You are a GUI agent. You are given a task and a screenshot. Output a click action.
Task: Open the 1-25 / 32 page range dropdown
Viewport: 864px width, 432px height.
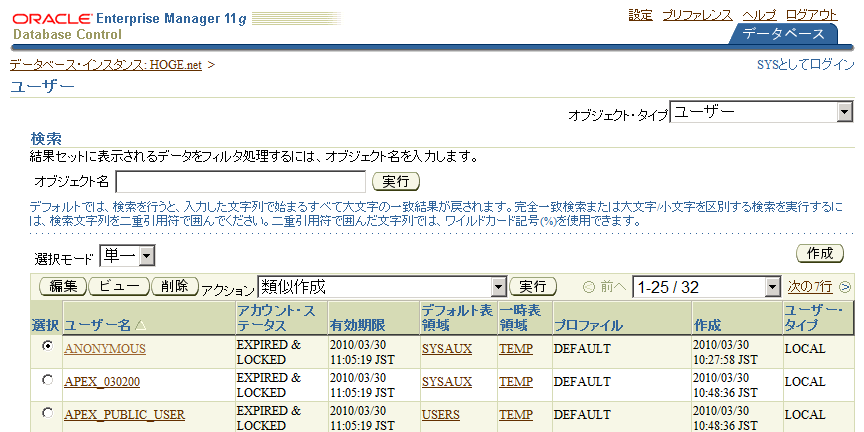coord(770,288)
